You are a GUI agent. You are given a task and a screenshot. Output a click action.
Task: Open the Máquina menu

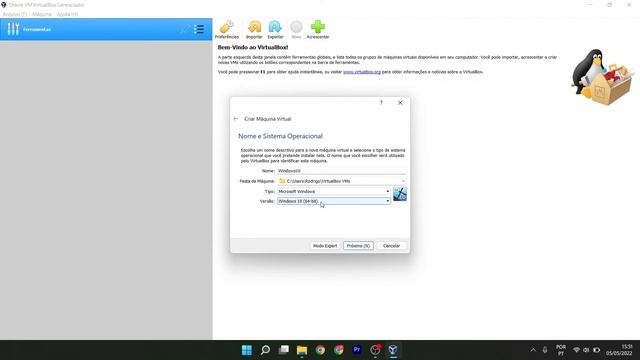point(42,14)
